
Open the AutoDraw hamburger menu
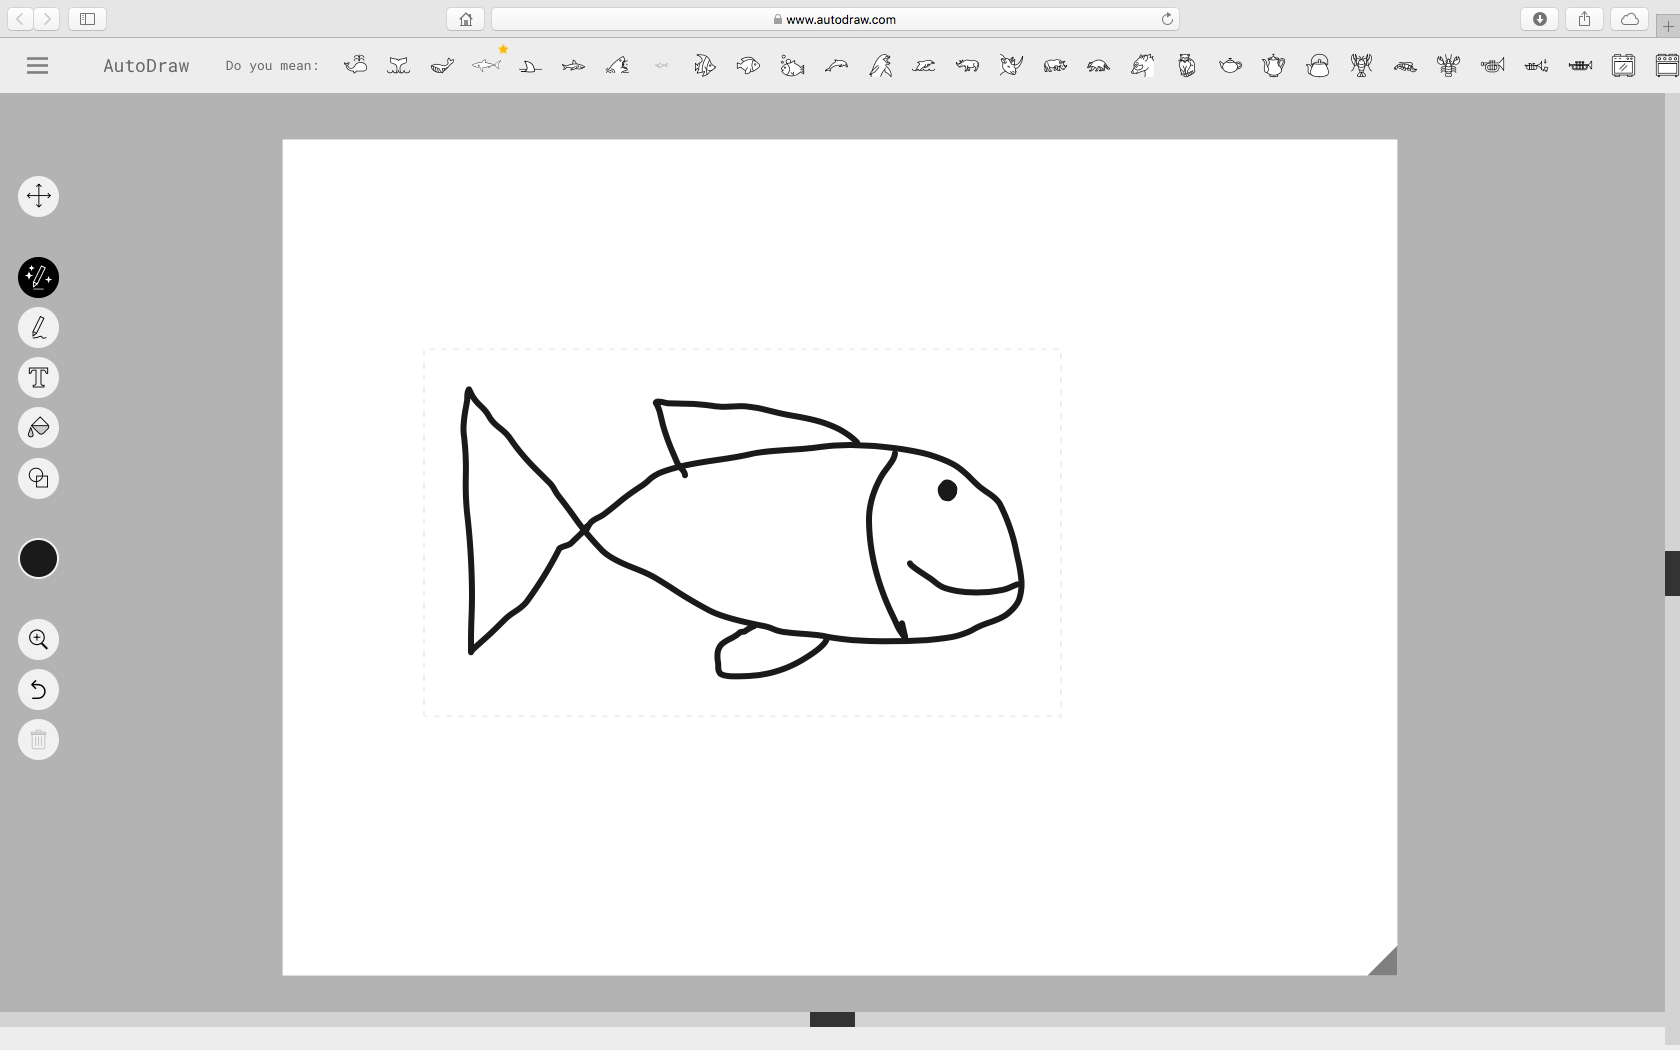click(x=37, y=65)
